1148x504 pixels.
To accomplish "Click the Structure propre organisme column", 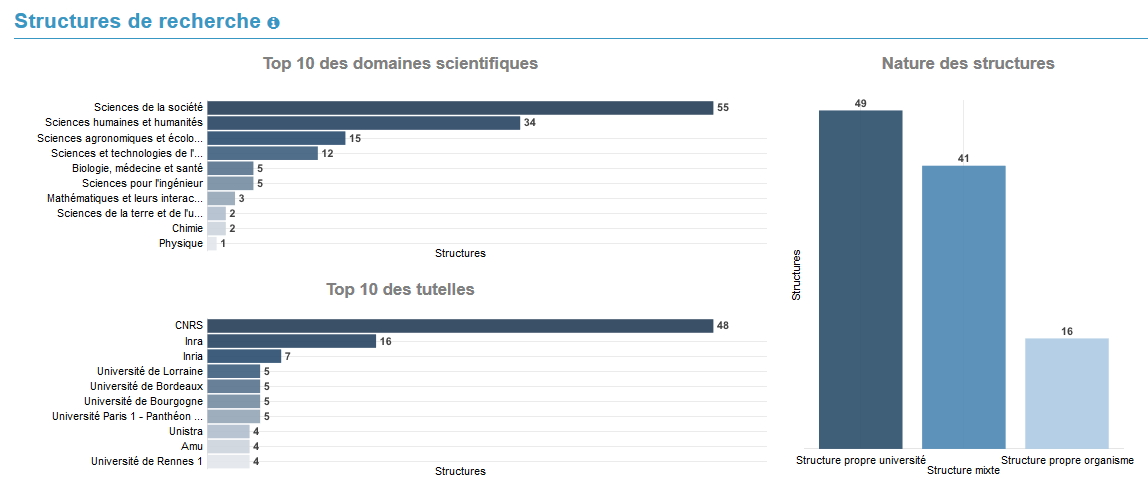I will point(1067,393).
